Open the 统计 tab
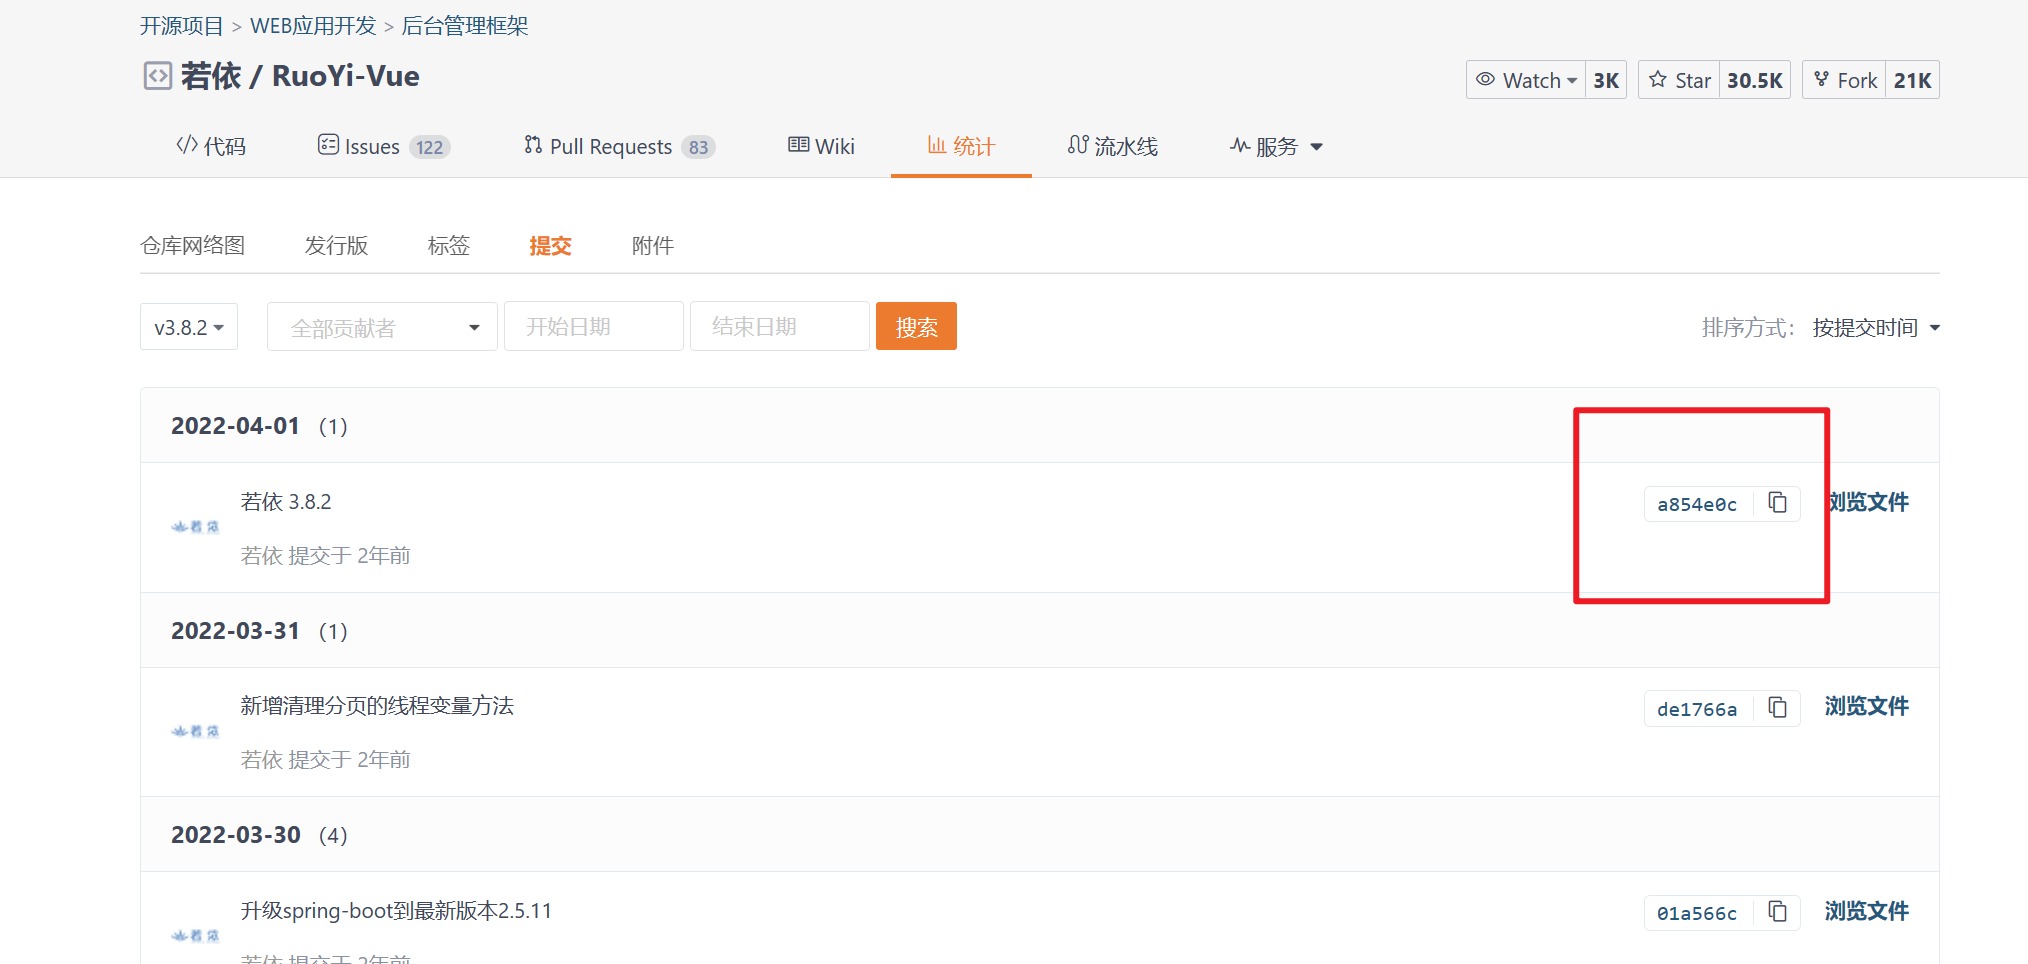Screen dimensions: 2028x964 pos(961,146)
